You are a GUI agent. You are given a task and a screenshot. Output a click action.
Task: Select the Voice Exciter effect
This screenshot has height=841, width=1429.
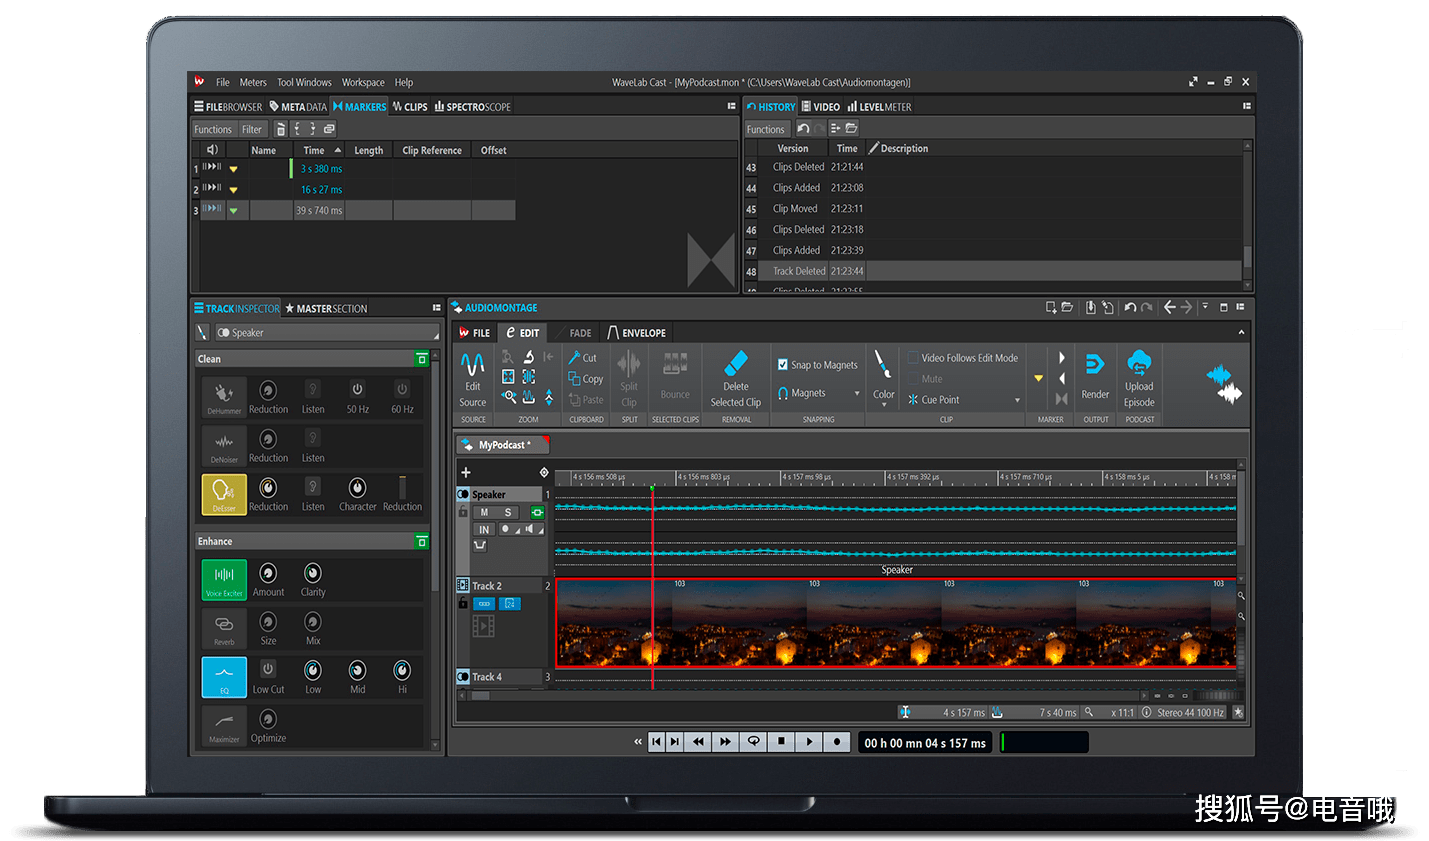click(x=224, y=578)
